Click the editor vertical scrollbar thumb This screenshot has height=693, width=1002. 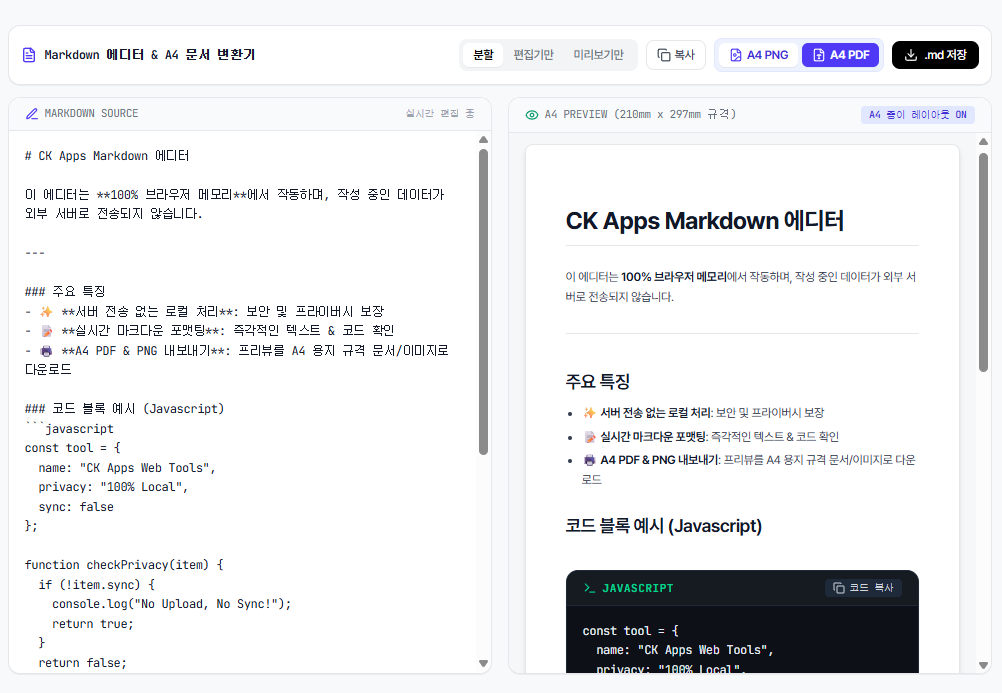tap(483, 302)
